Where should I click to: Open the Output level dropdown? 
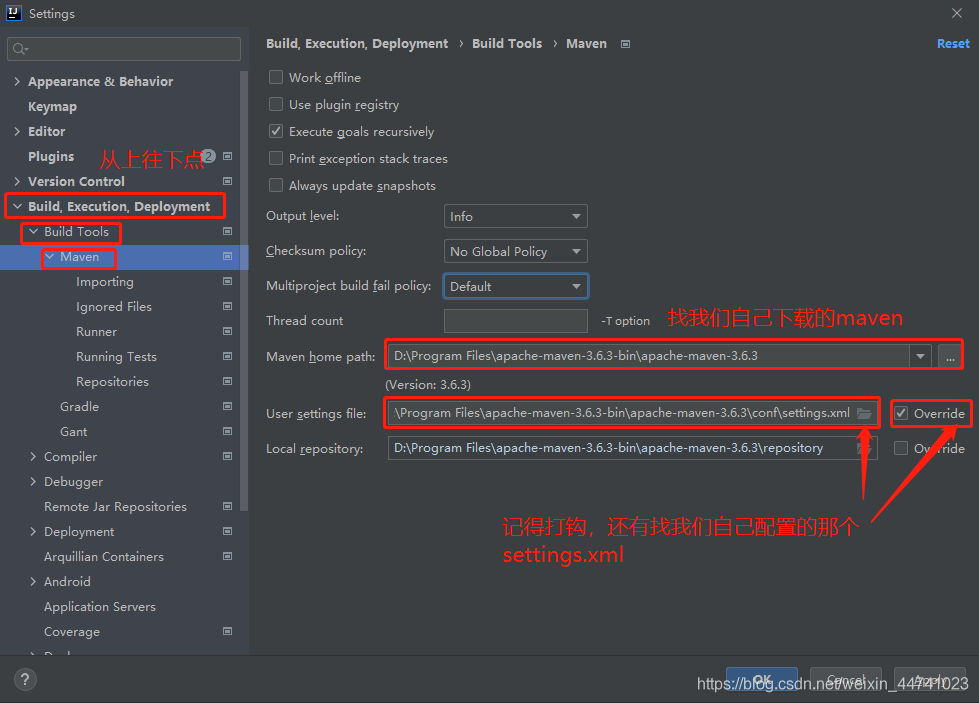click(x=516, y=216)
